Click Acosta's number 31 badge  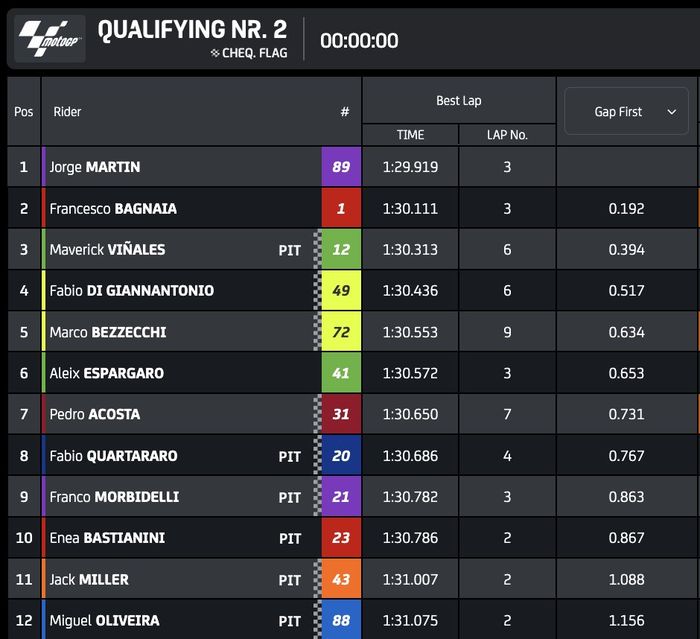coord(341,414)
